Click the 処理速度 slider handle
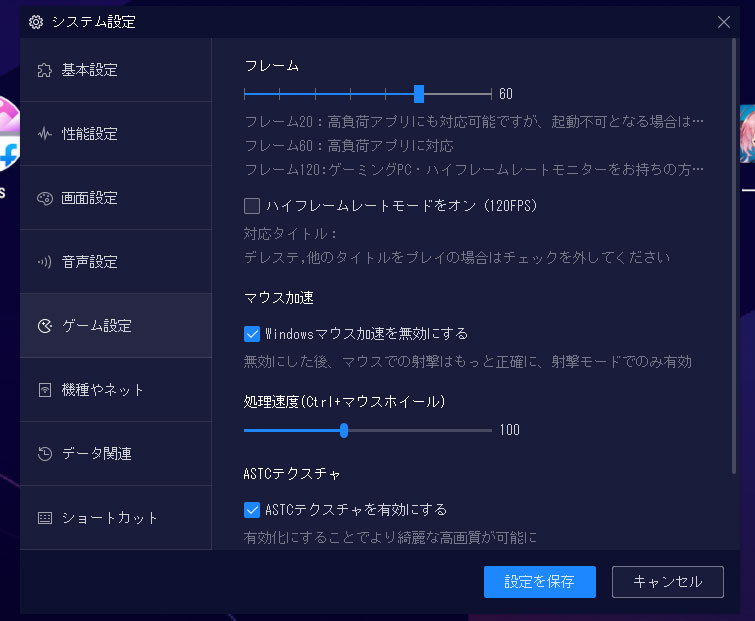 [x=344, y=430]
